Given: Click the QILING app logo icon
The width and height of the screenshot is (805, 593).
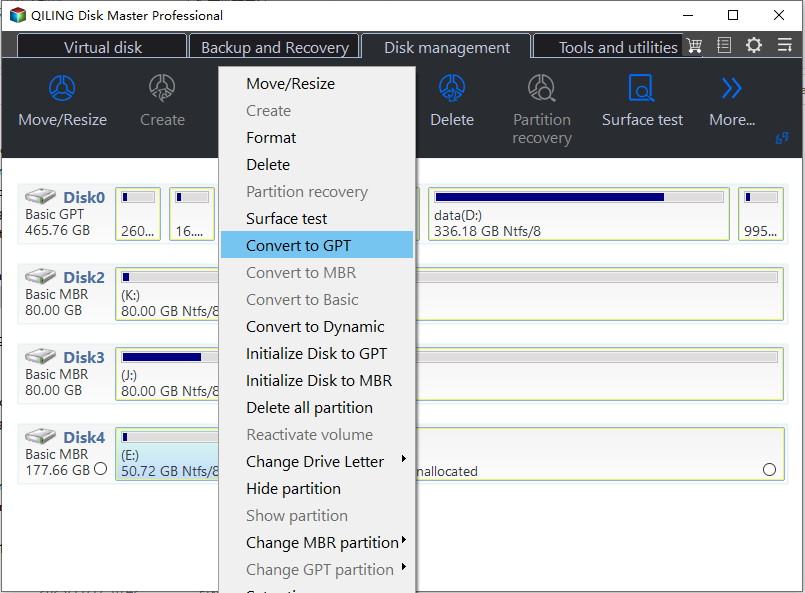Looking at the screenshot, I should 17,15.
